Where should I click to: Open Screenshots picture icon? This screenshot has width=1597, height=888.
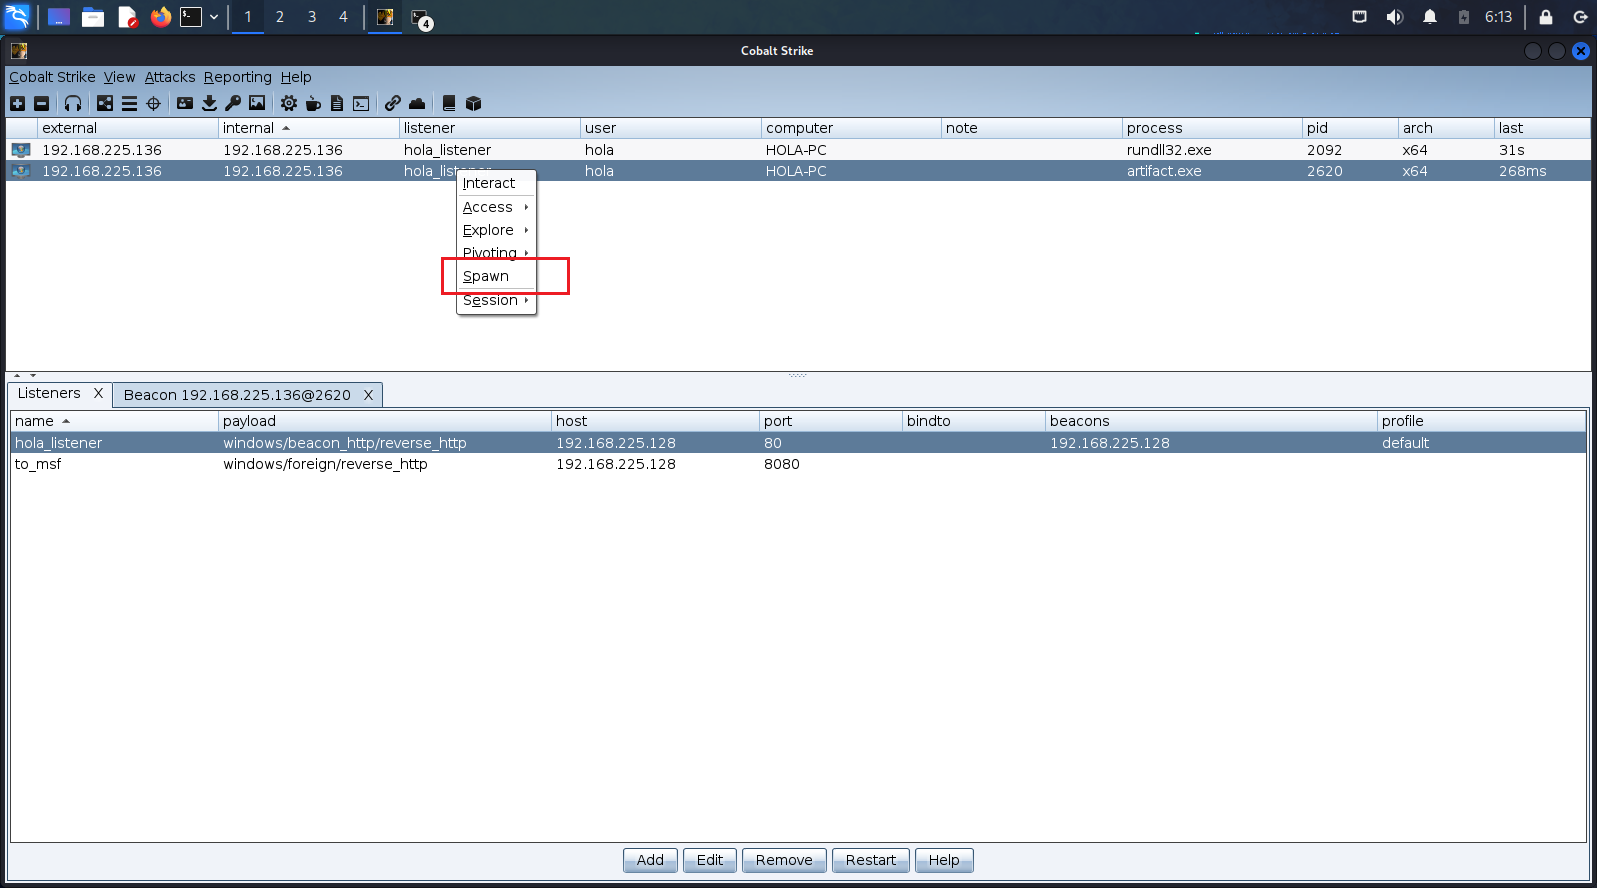(257, 103)
